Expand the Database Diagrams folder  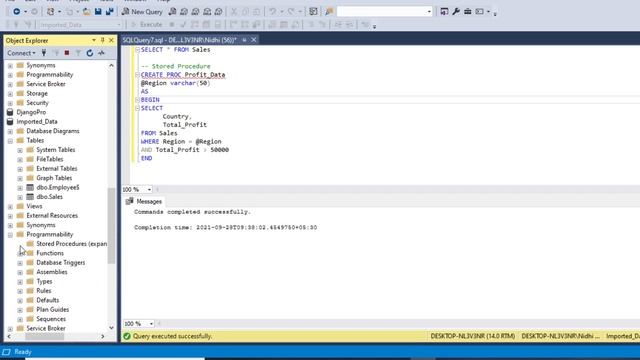[10, 131]
